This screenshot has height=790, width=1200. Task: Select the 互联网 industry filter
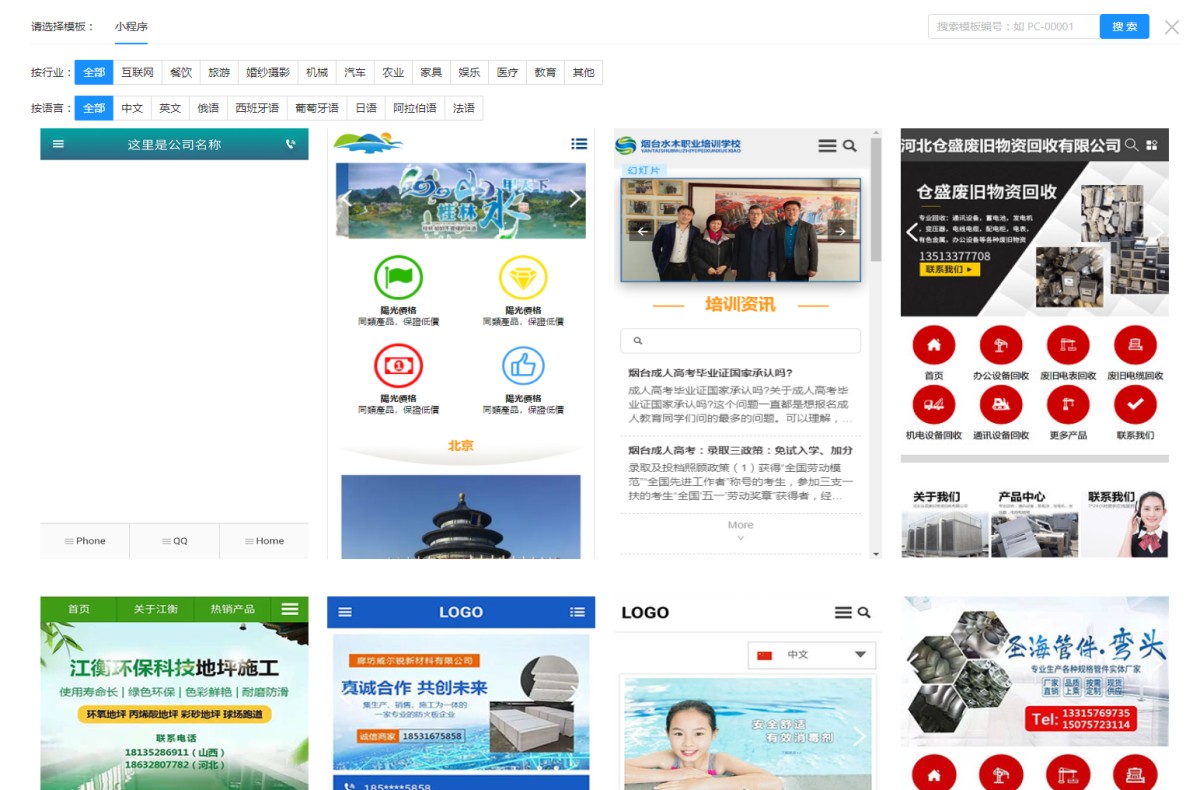137,73
